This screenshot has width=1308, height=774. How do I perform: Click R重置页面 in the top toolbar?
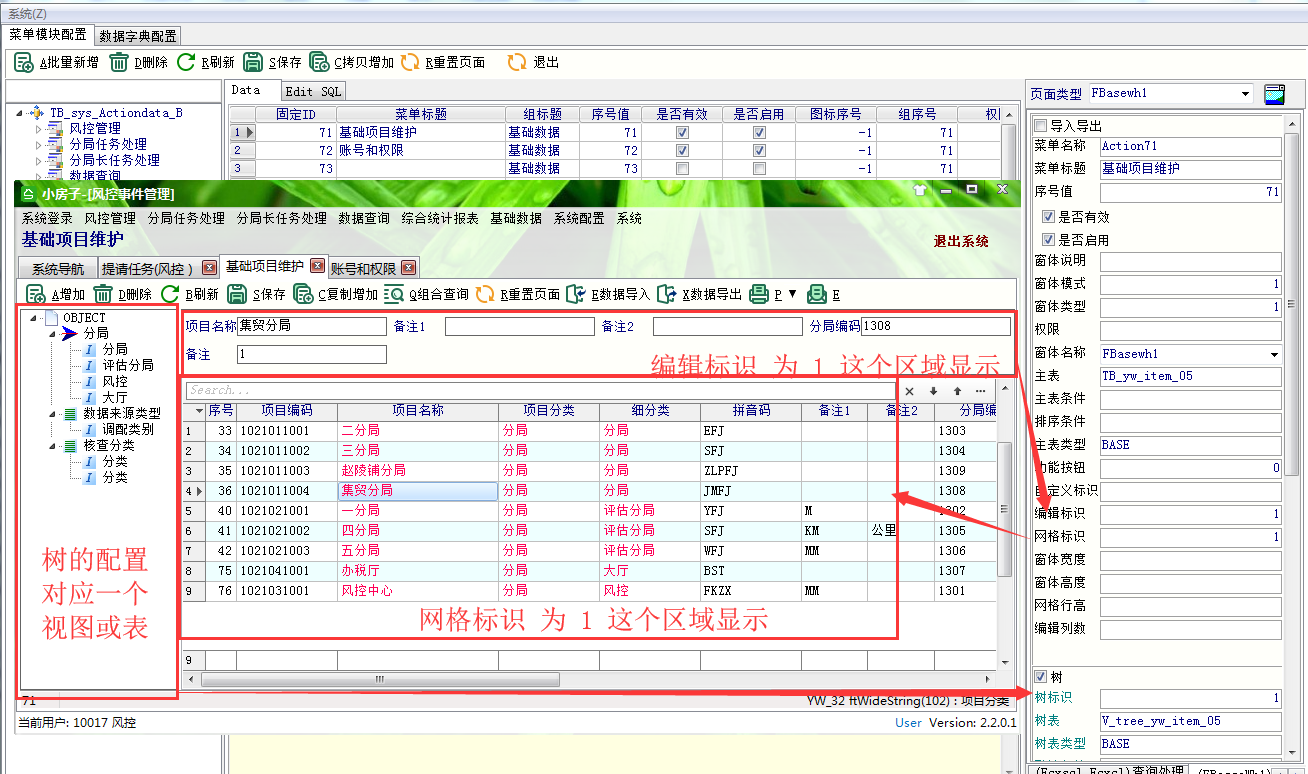tap(443, 62)
